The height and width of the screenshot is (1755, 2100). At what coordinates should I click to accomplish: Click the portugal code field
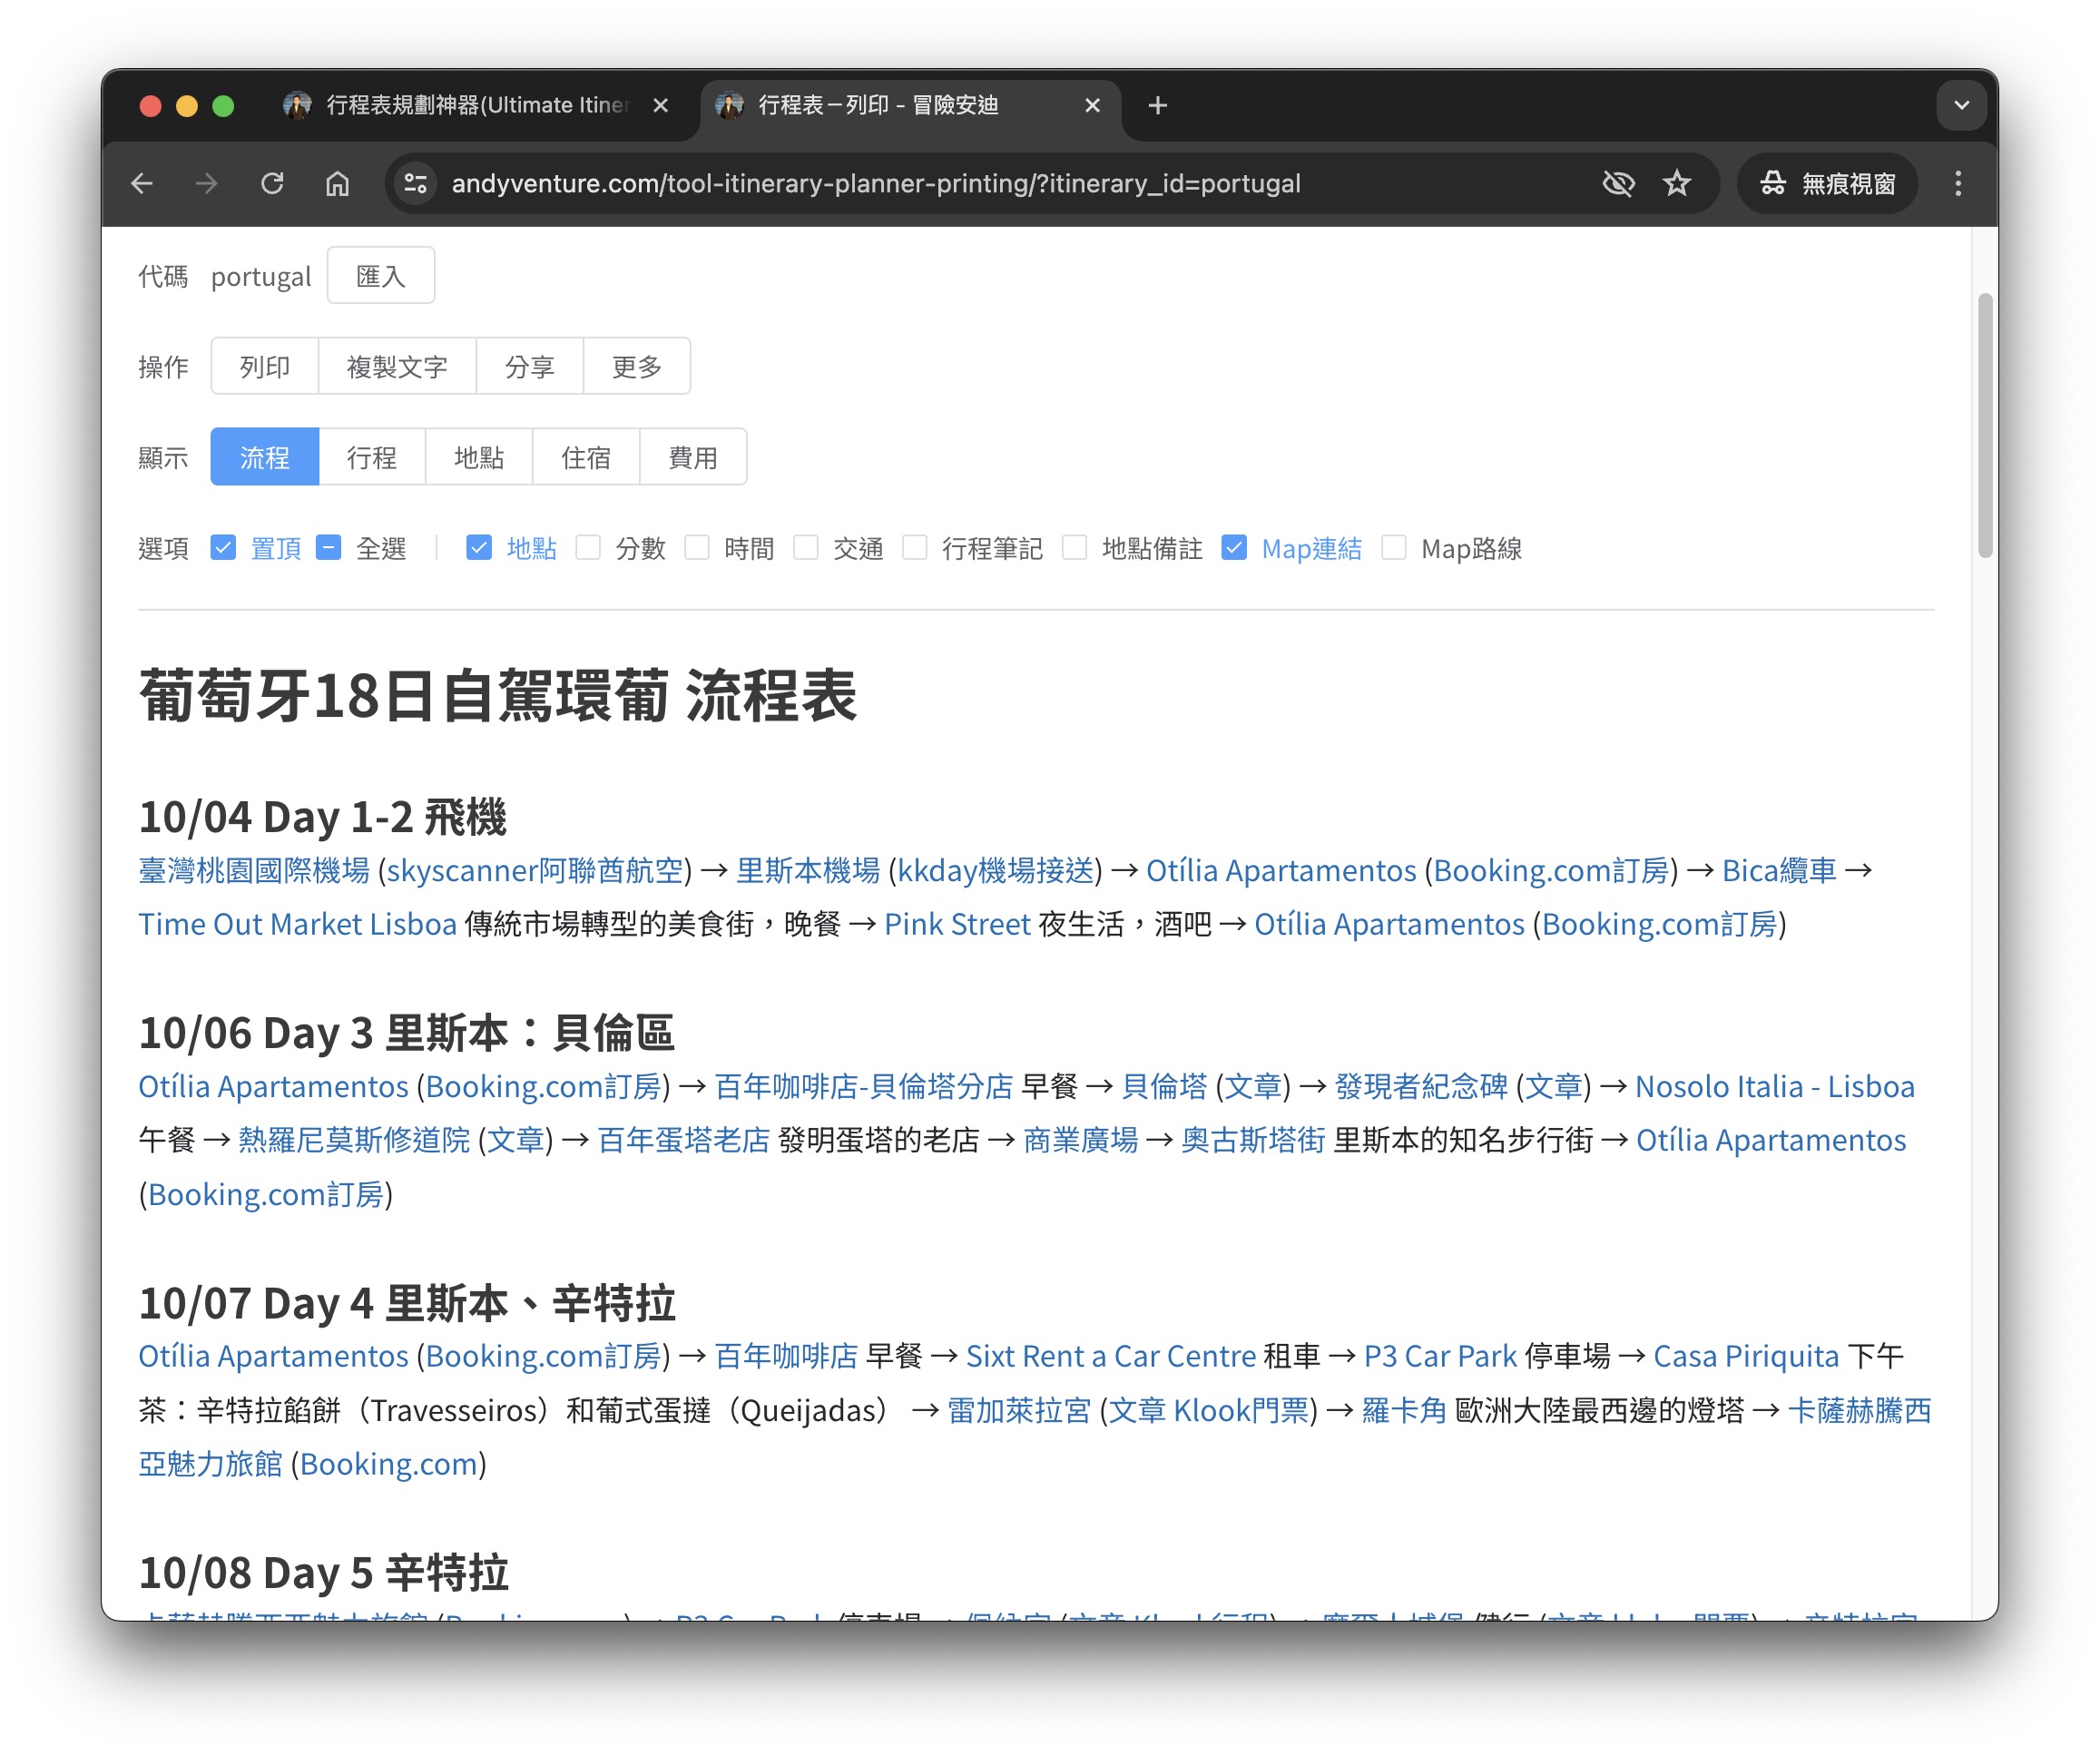(261, 276)
